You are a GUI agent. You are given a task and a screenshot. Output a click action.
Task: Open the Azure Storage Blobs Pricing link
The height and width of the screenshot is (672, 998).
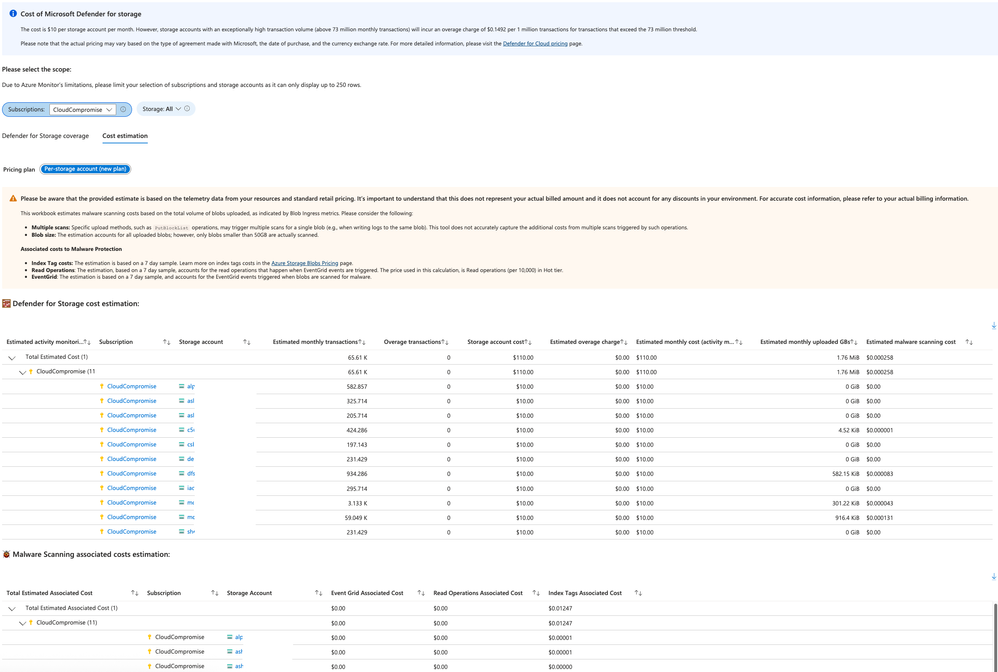click(x=305, y=263)
